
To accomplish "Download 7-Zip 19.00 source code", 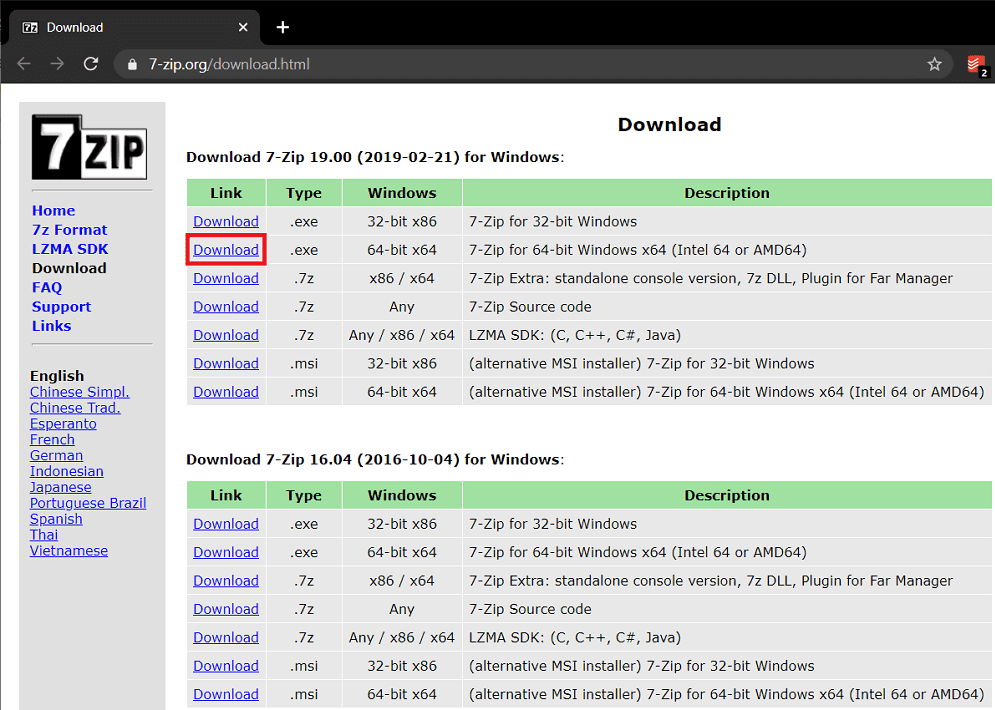I will pos(226,307).
